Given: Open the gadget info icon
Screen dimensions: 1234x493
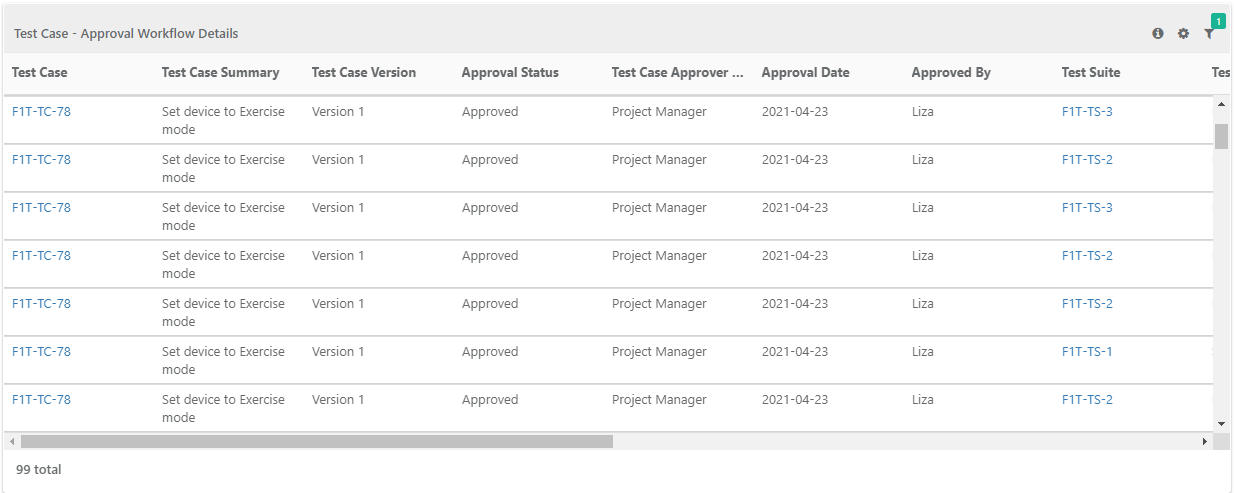Looking at the screenshot, I should coord(1158,33).
